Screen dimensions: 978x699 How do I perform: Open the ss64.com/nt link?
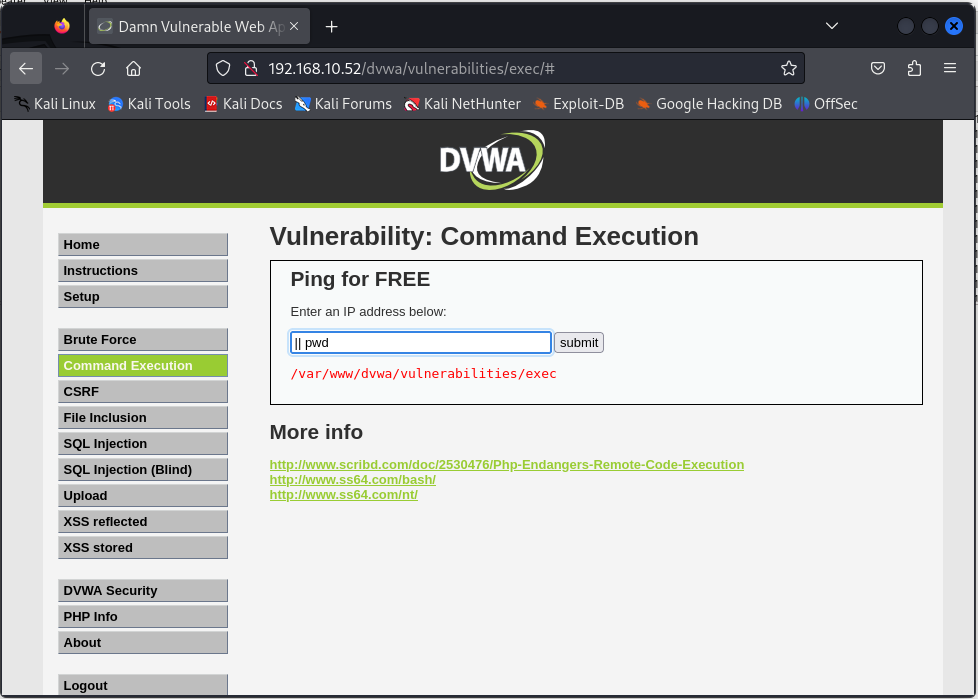coord(344,494)
